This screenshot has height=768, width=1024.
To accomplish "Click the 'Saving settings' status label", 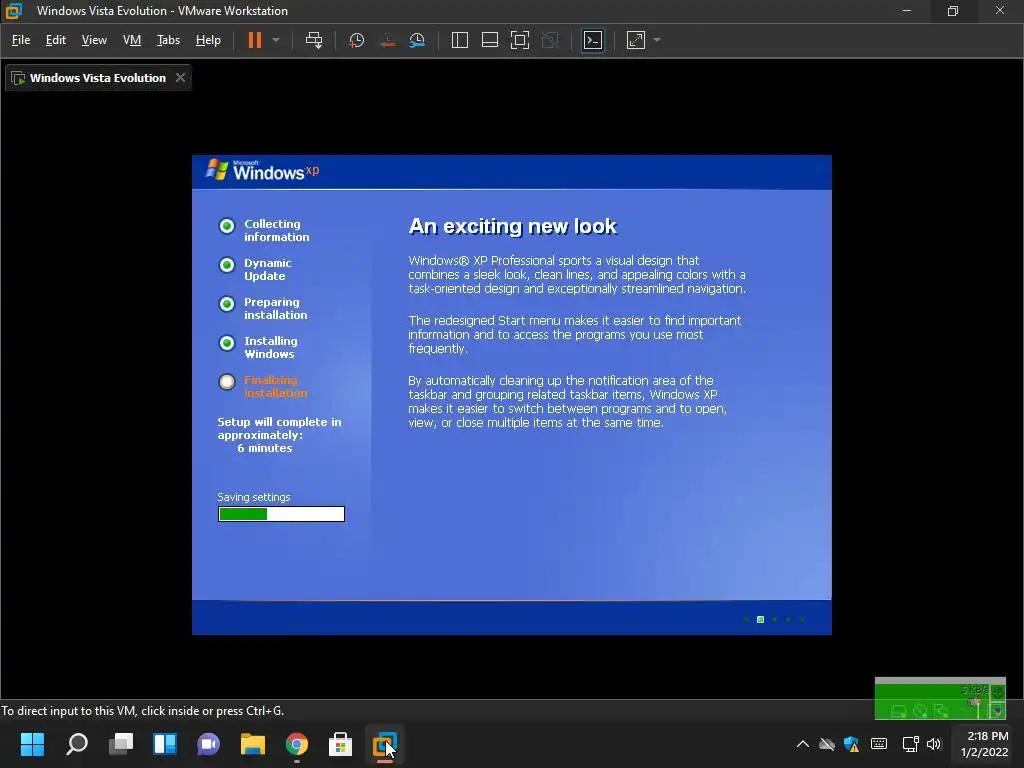I will click(x=253, y=497).
